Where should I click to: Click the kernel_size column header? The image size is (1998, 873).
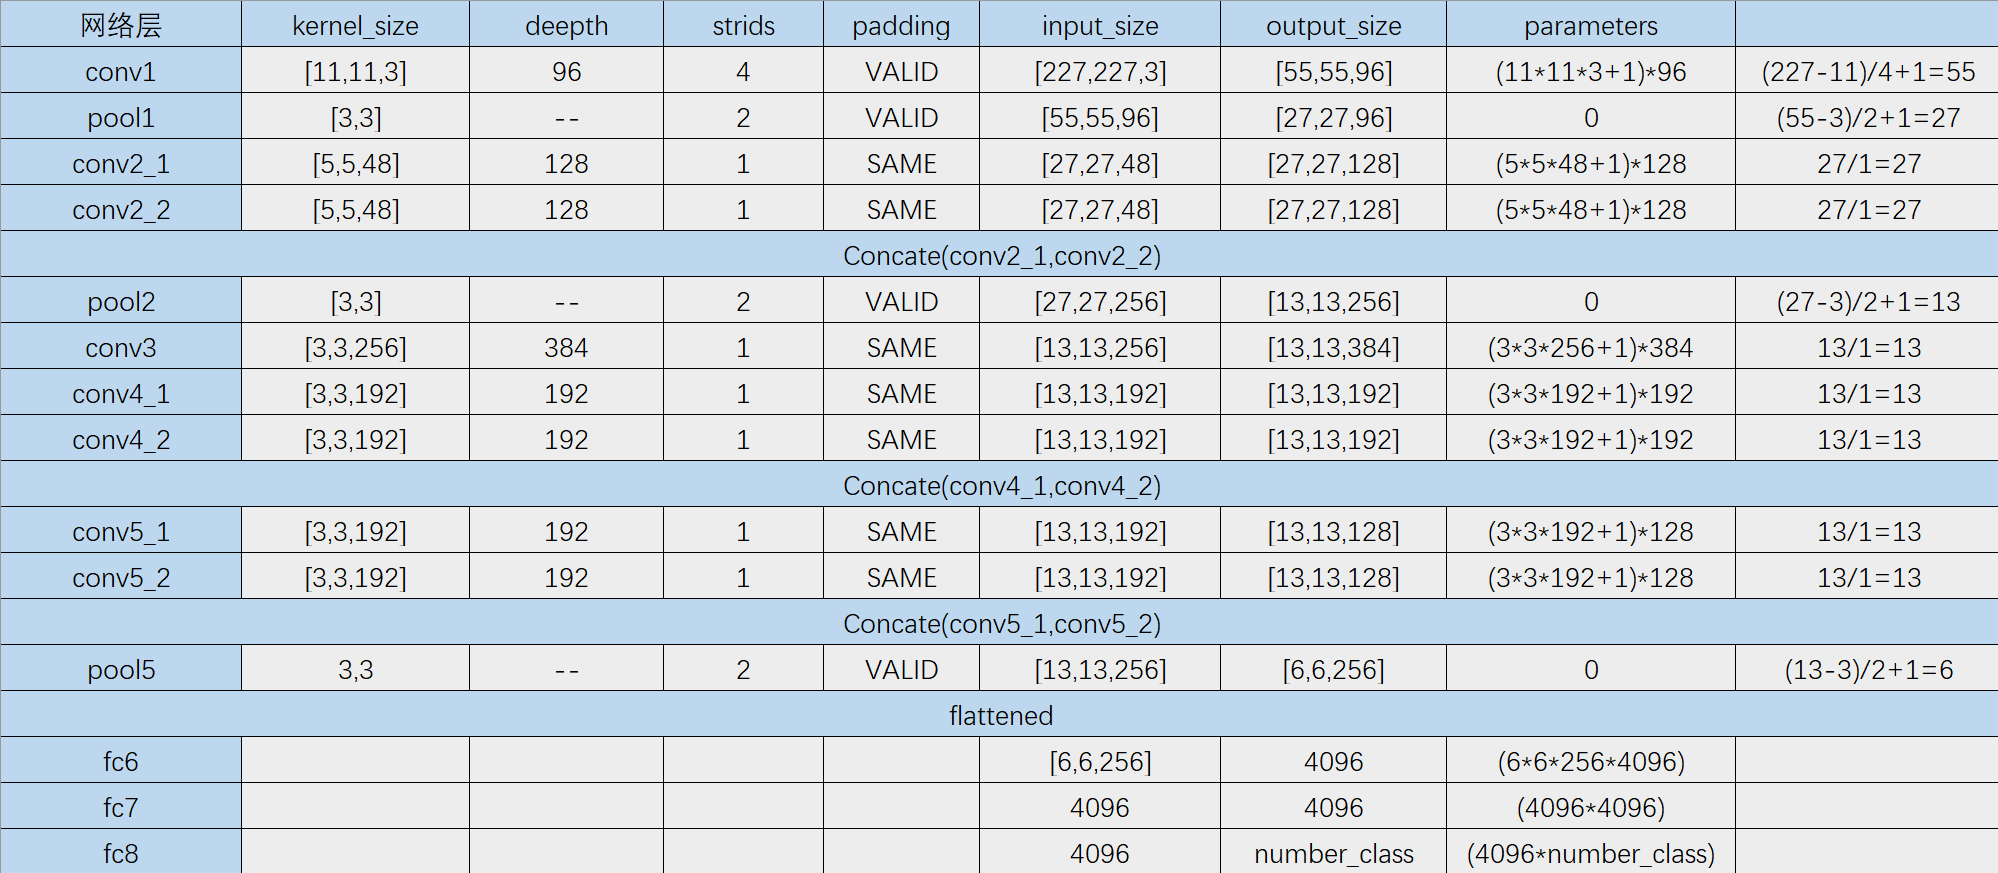click(x=355, y=24)
